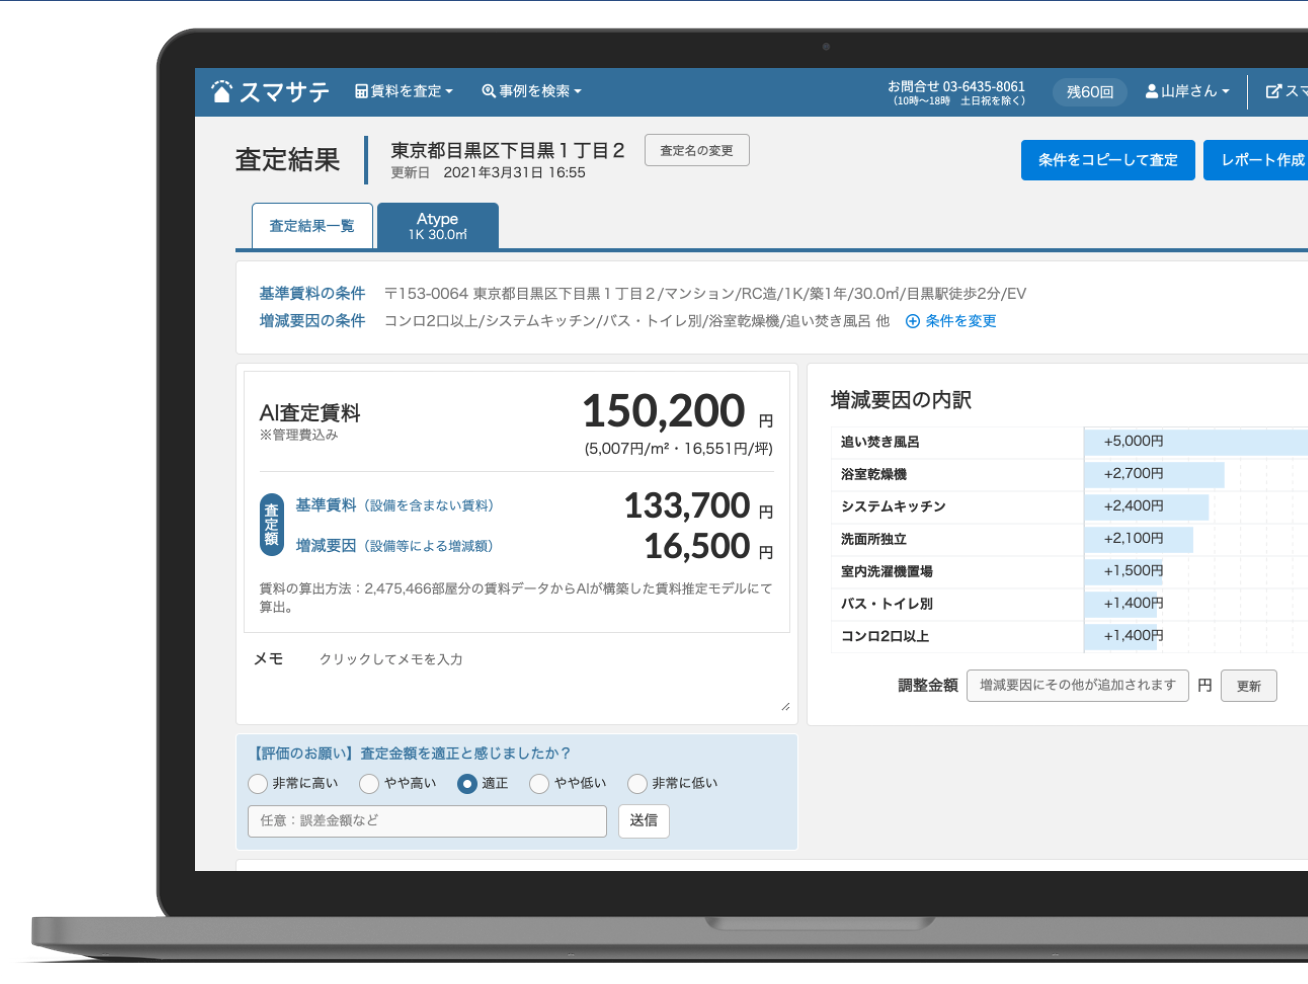This screenshot has width=1308, height=984.
Task: Choose the 適正 rating radio button
Action: (467, 784)
